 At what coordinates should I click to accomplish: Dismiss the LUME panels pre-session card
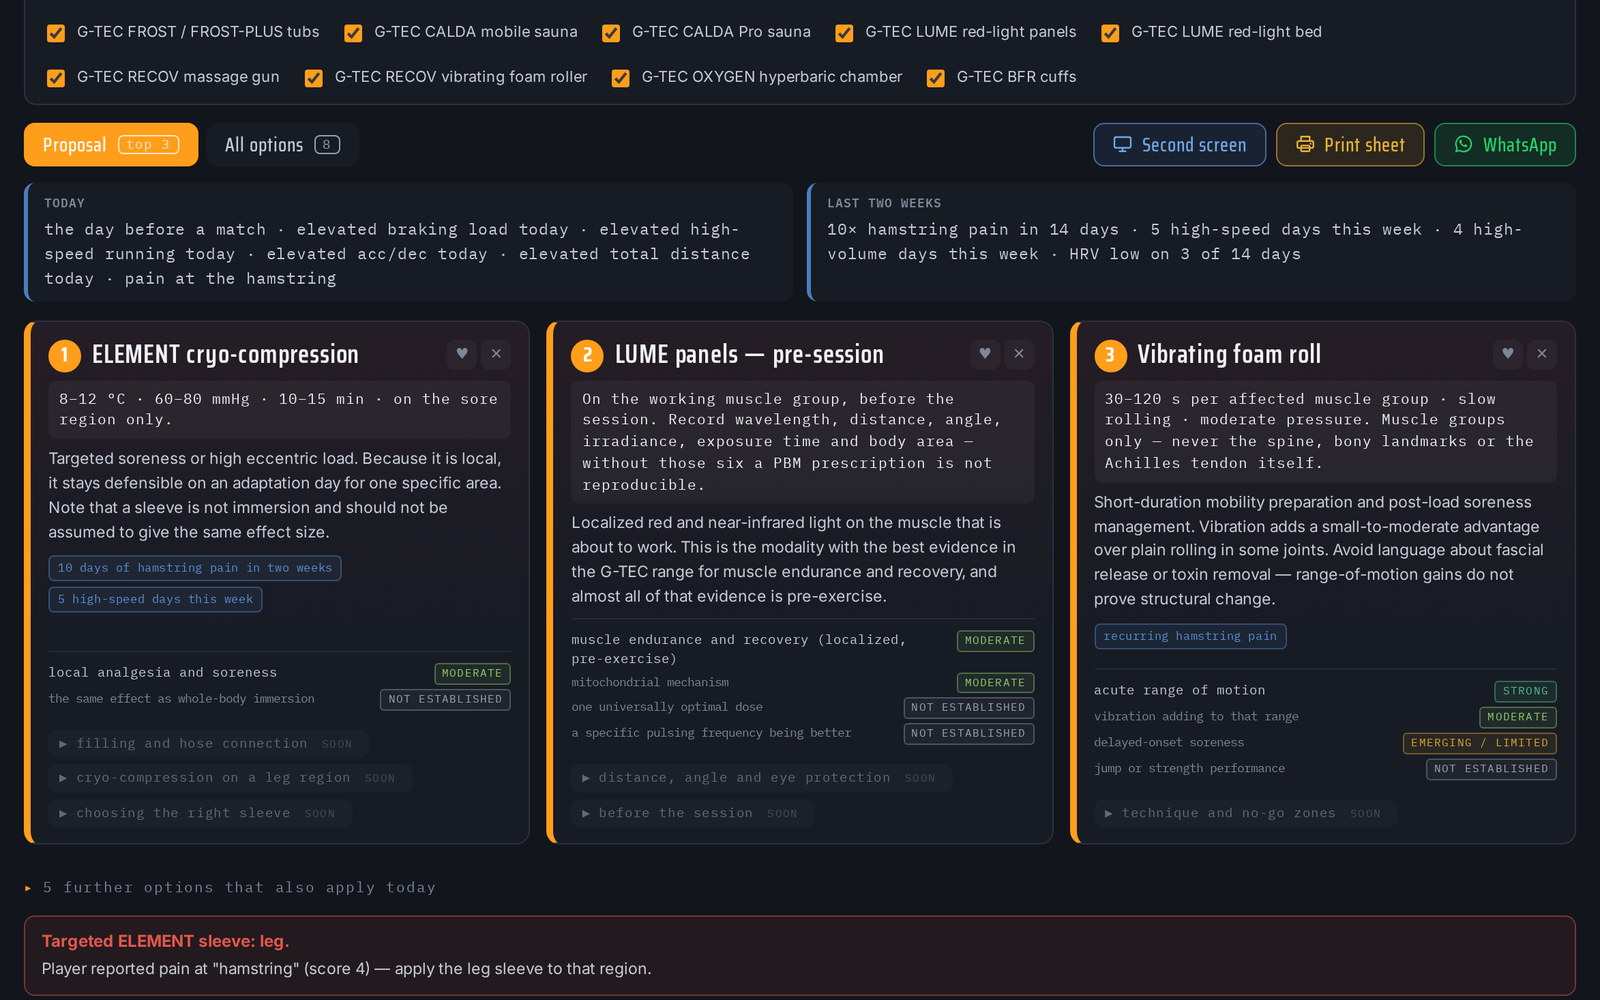click(1019, 353)
